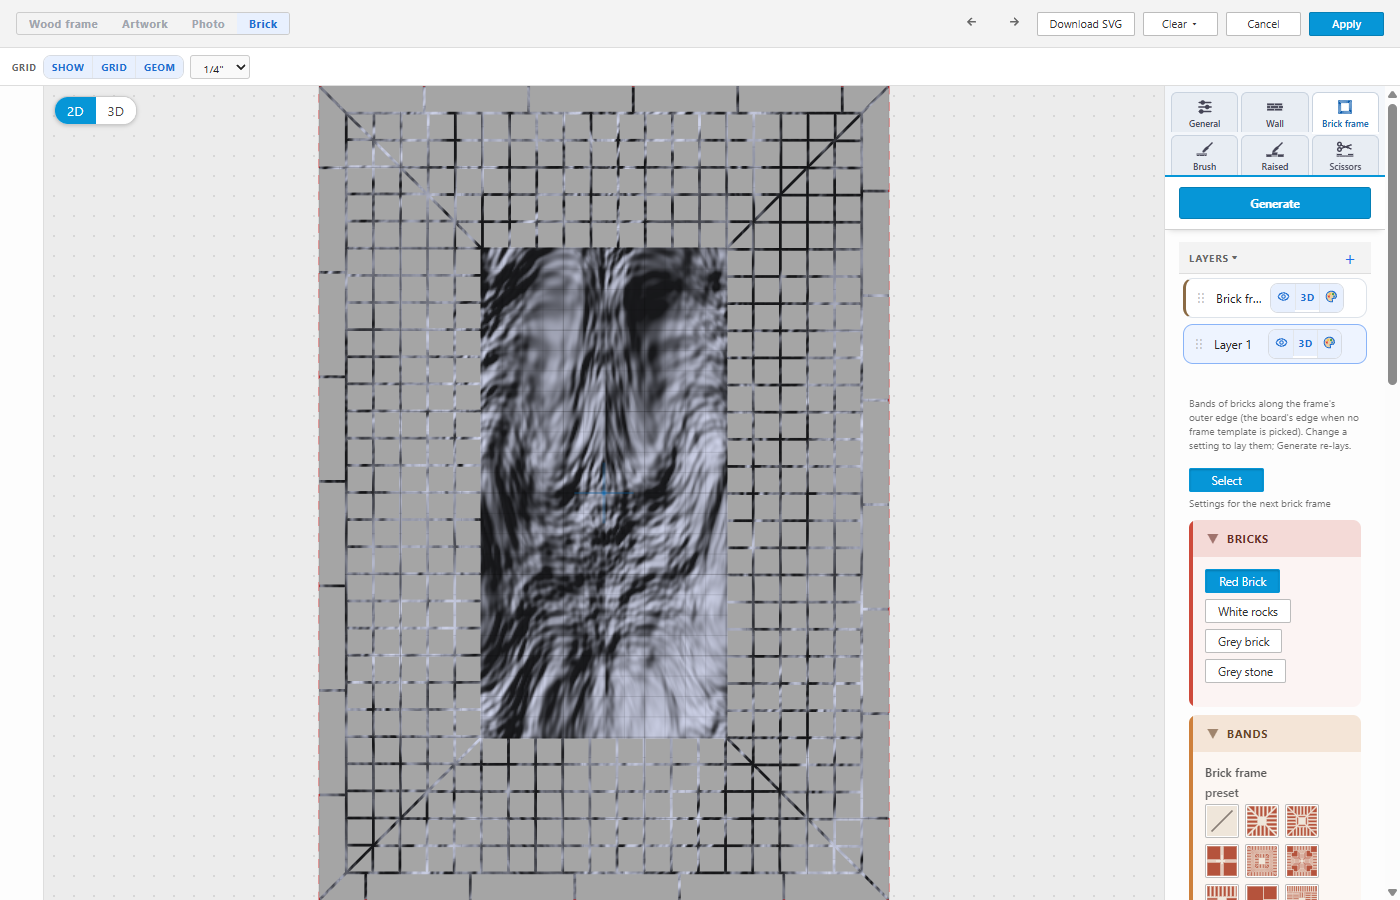The height and width of the screenshot is (900, 1400).
Task: Pick the radiating mitered stripes frame preset
Action: pos(1262,821)
